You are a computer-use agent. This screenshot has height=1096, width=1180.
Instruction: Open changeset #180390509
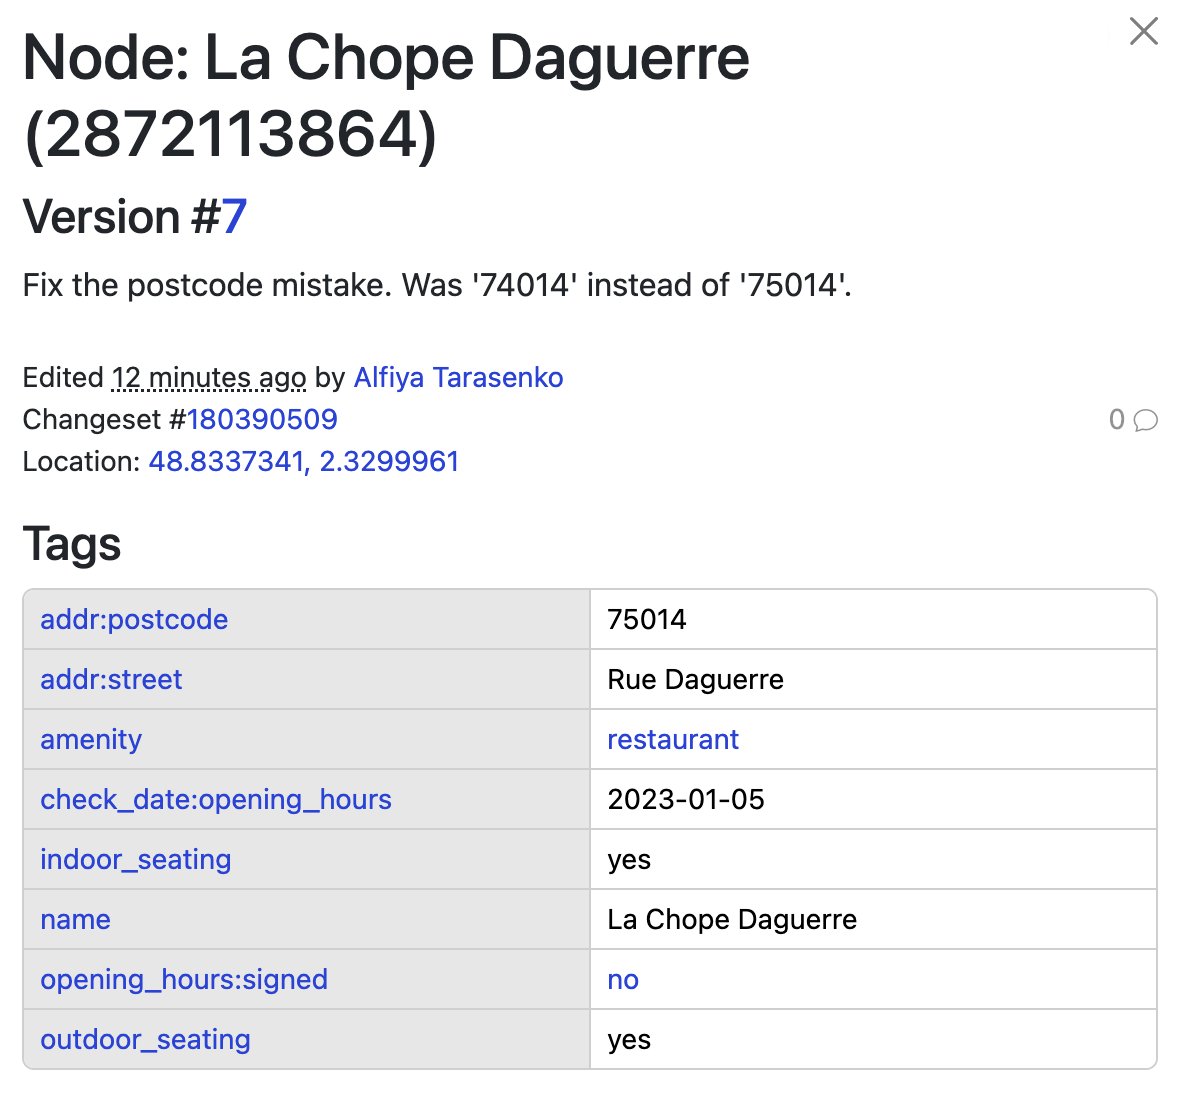[x=262, y=420]
